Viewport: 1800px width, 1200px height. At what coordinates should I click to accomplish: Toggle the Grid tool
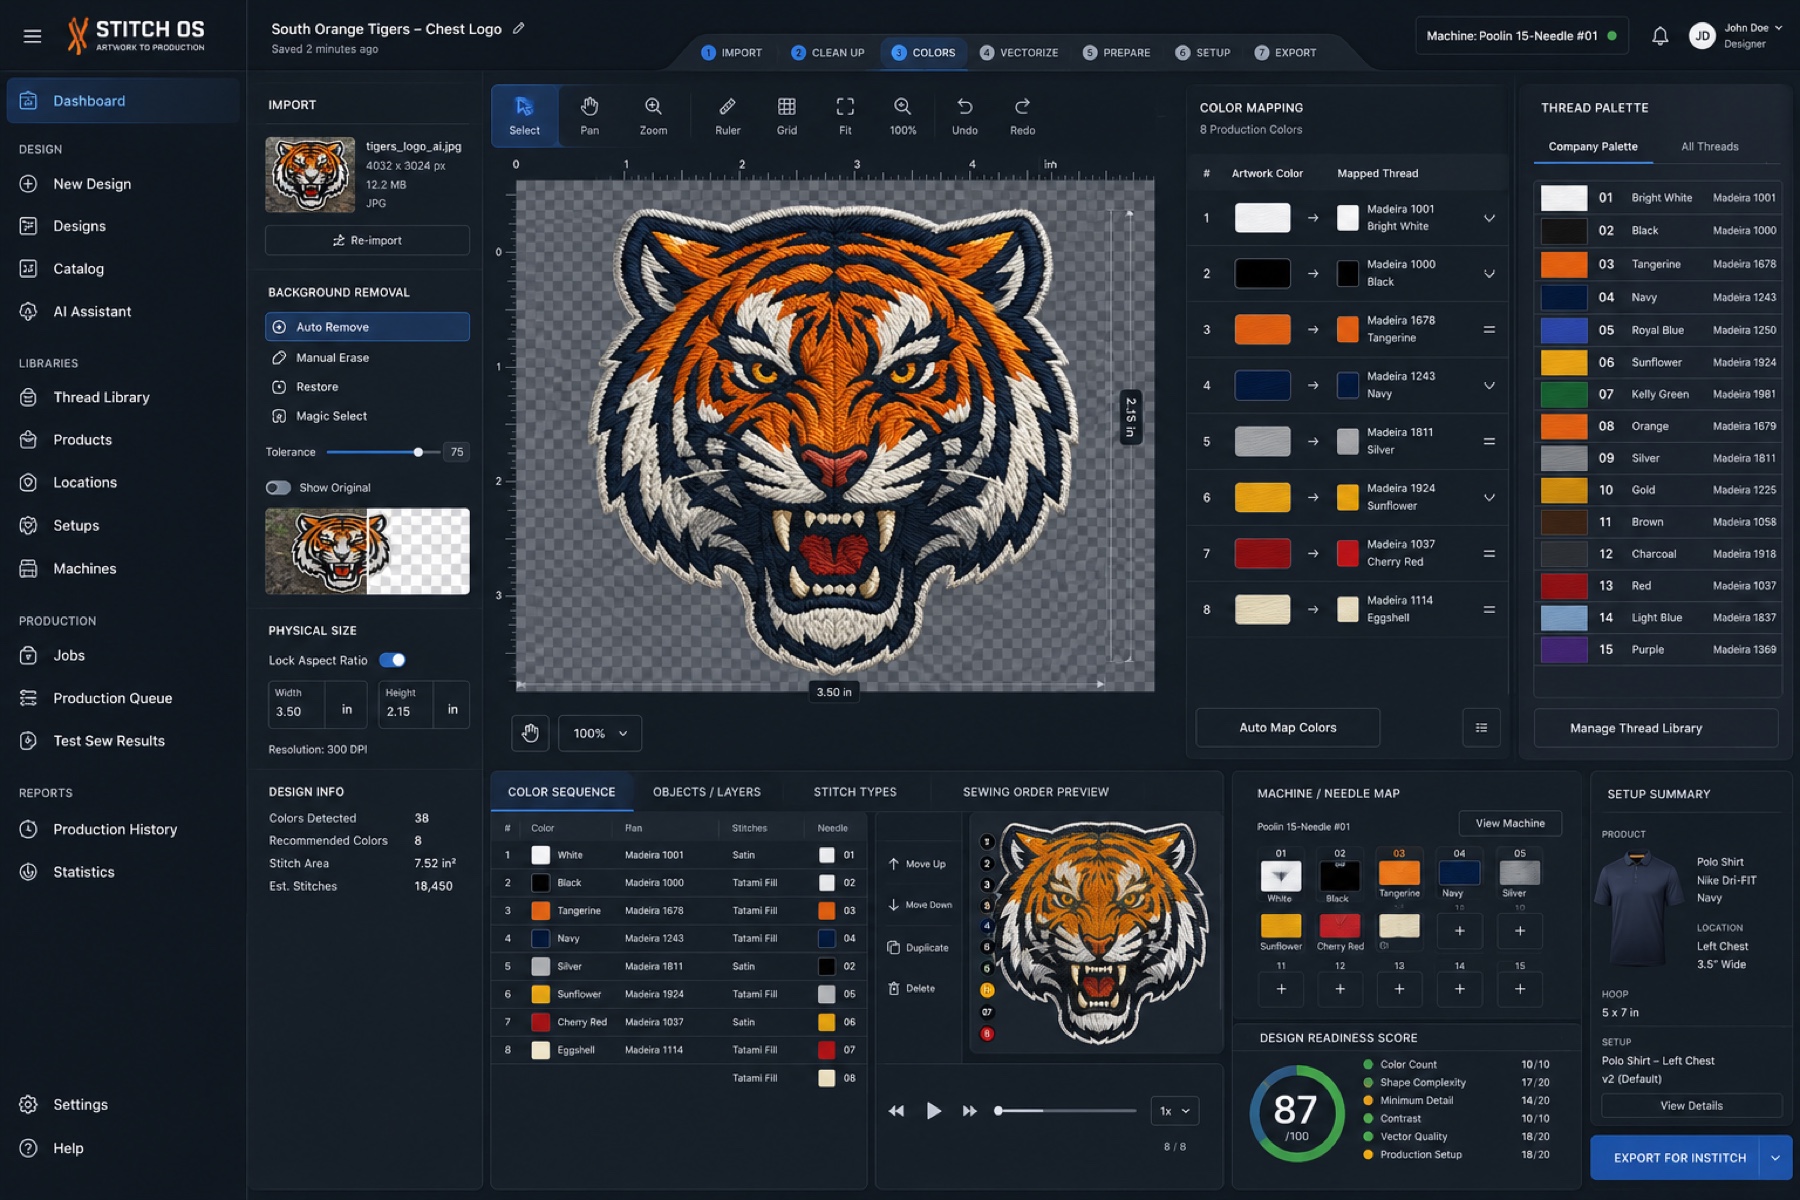pos(787,116)
